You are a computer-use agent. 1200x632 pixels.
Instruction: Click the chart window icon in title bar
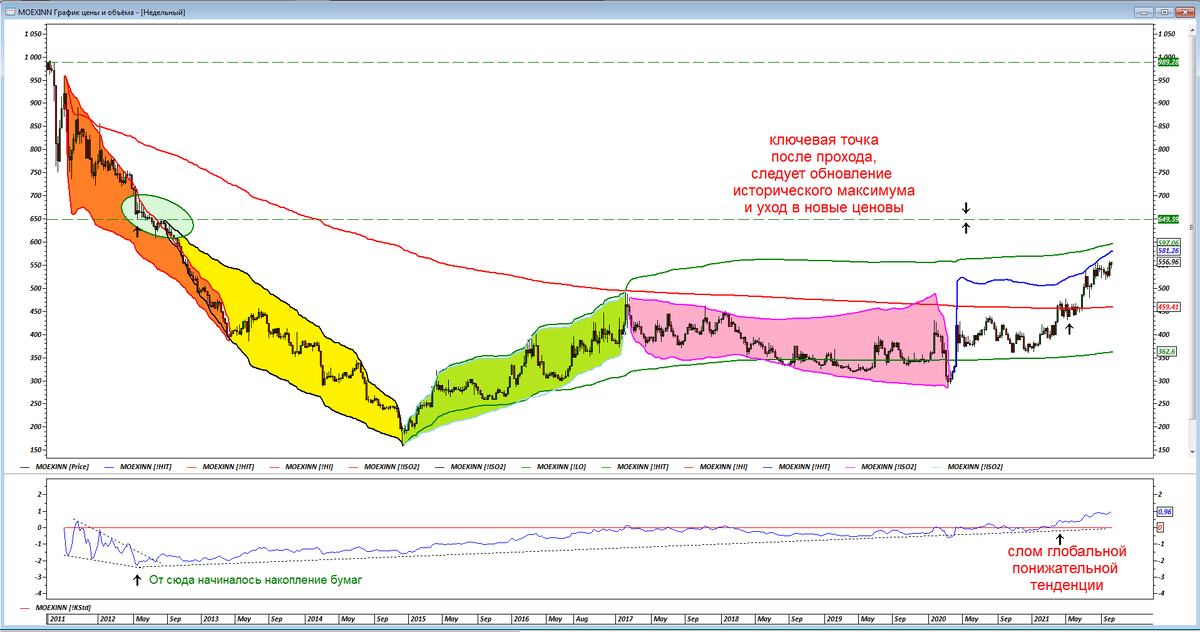coord(9,10)
